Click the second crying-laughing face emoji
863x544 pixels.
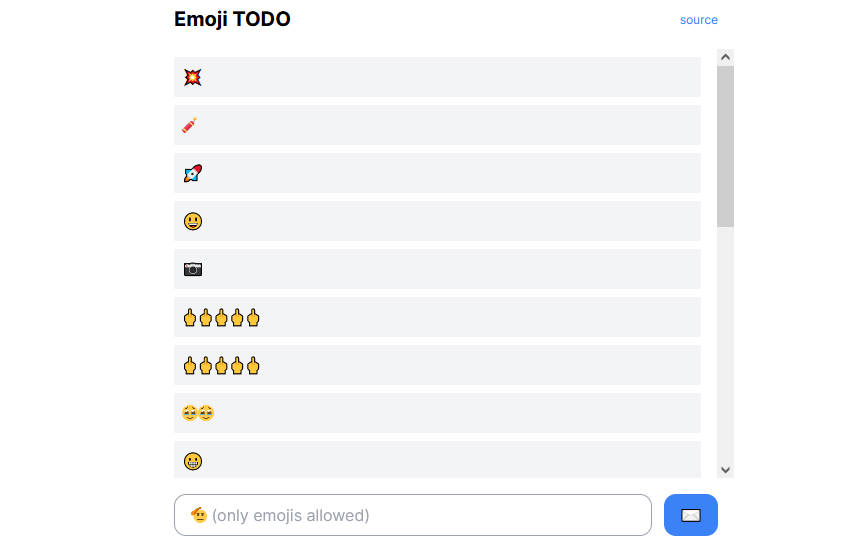206,413
